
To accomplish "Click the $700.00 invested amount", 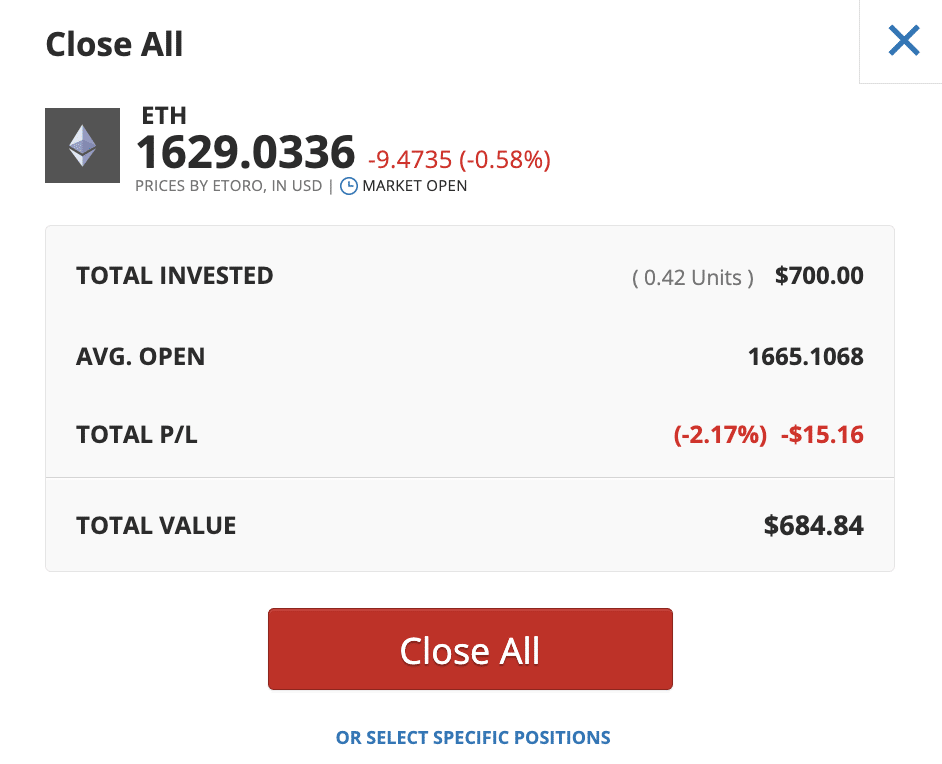I will point(819,276).
